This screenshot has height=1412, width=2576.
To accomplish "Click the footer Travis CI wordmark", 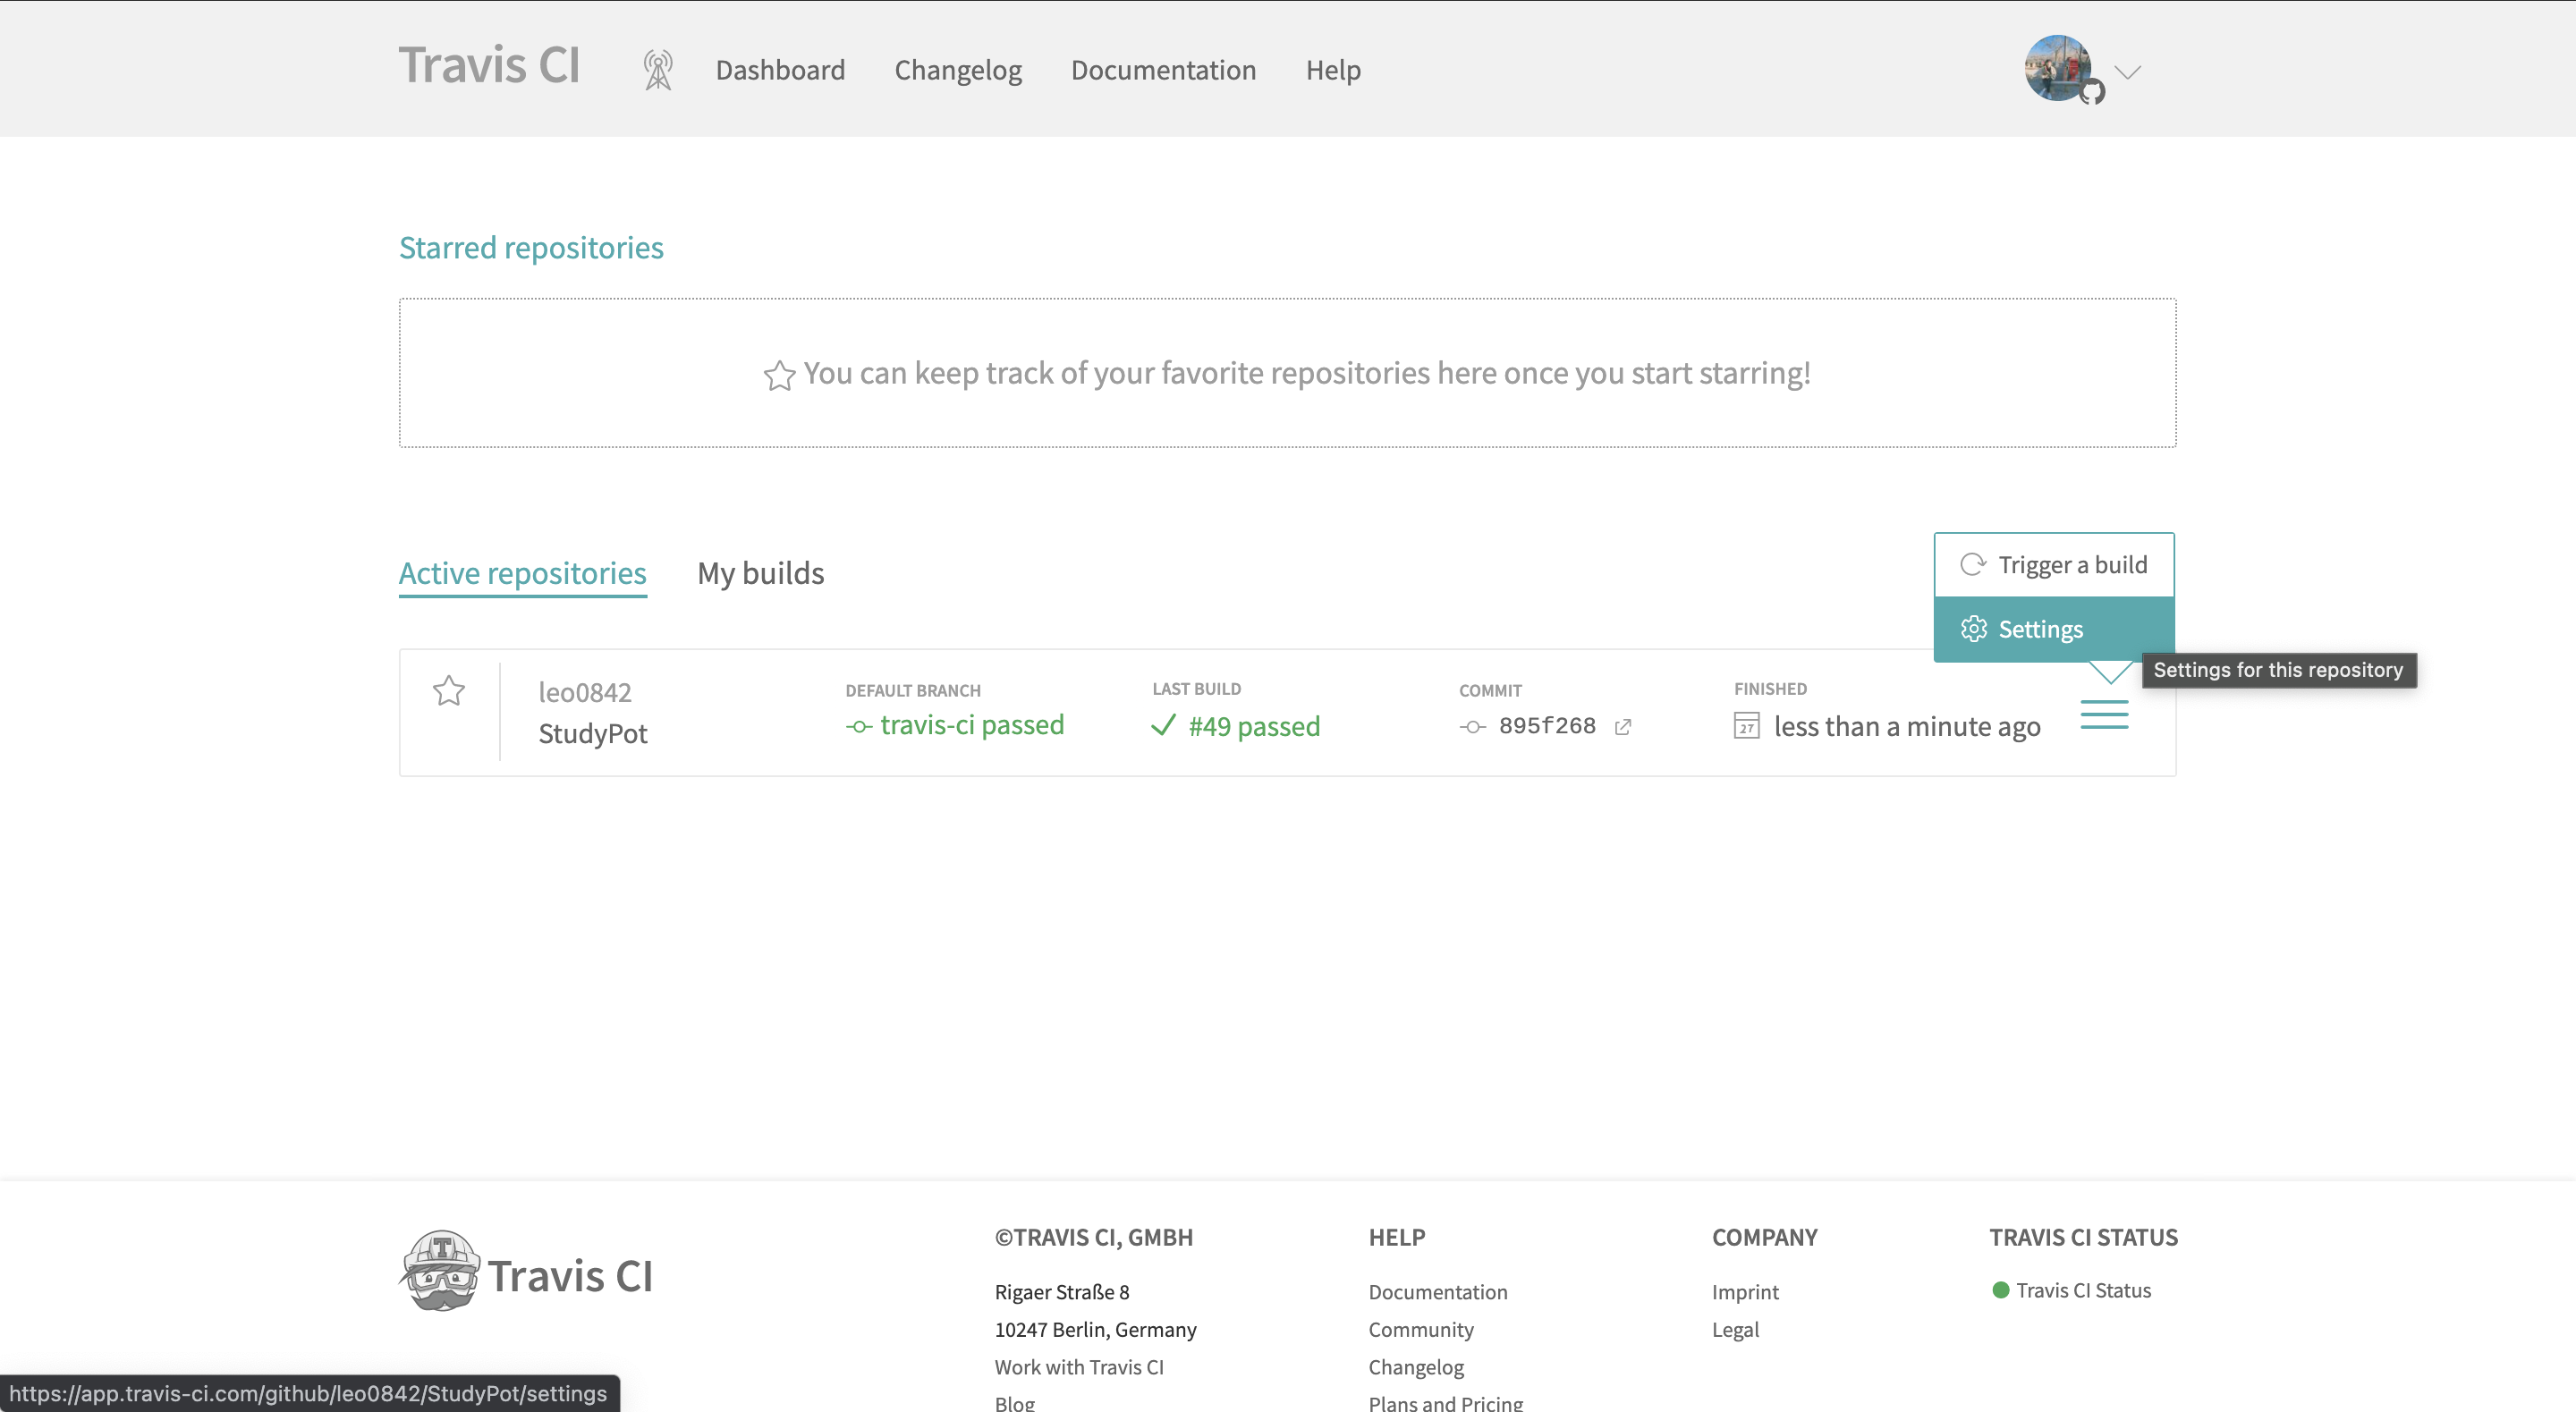I will pos(570,1276).
